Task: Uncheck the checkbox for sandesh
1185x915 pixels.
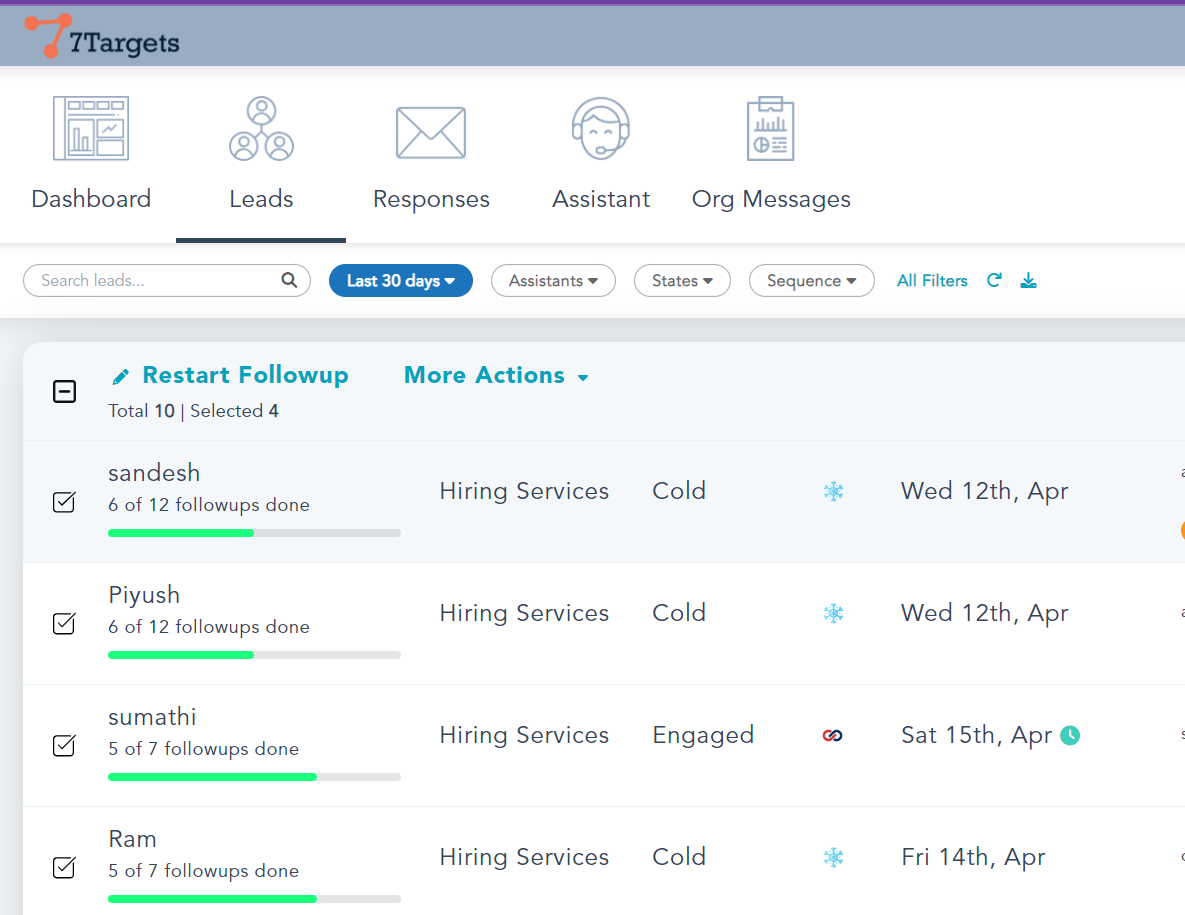Action: tap(64, 502)
